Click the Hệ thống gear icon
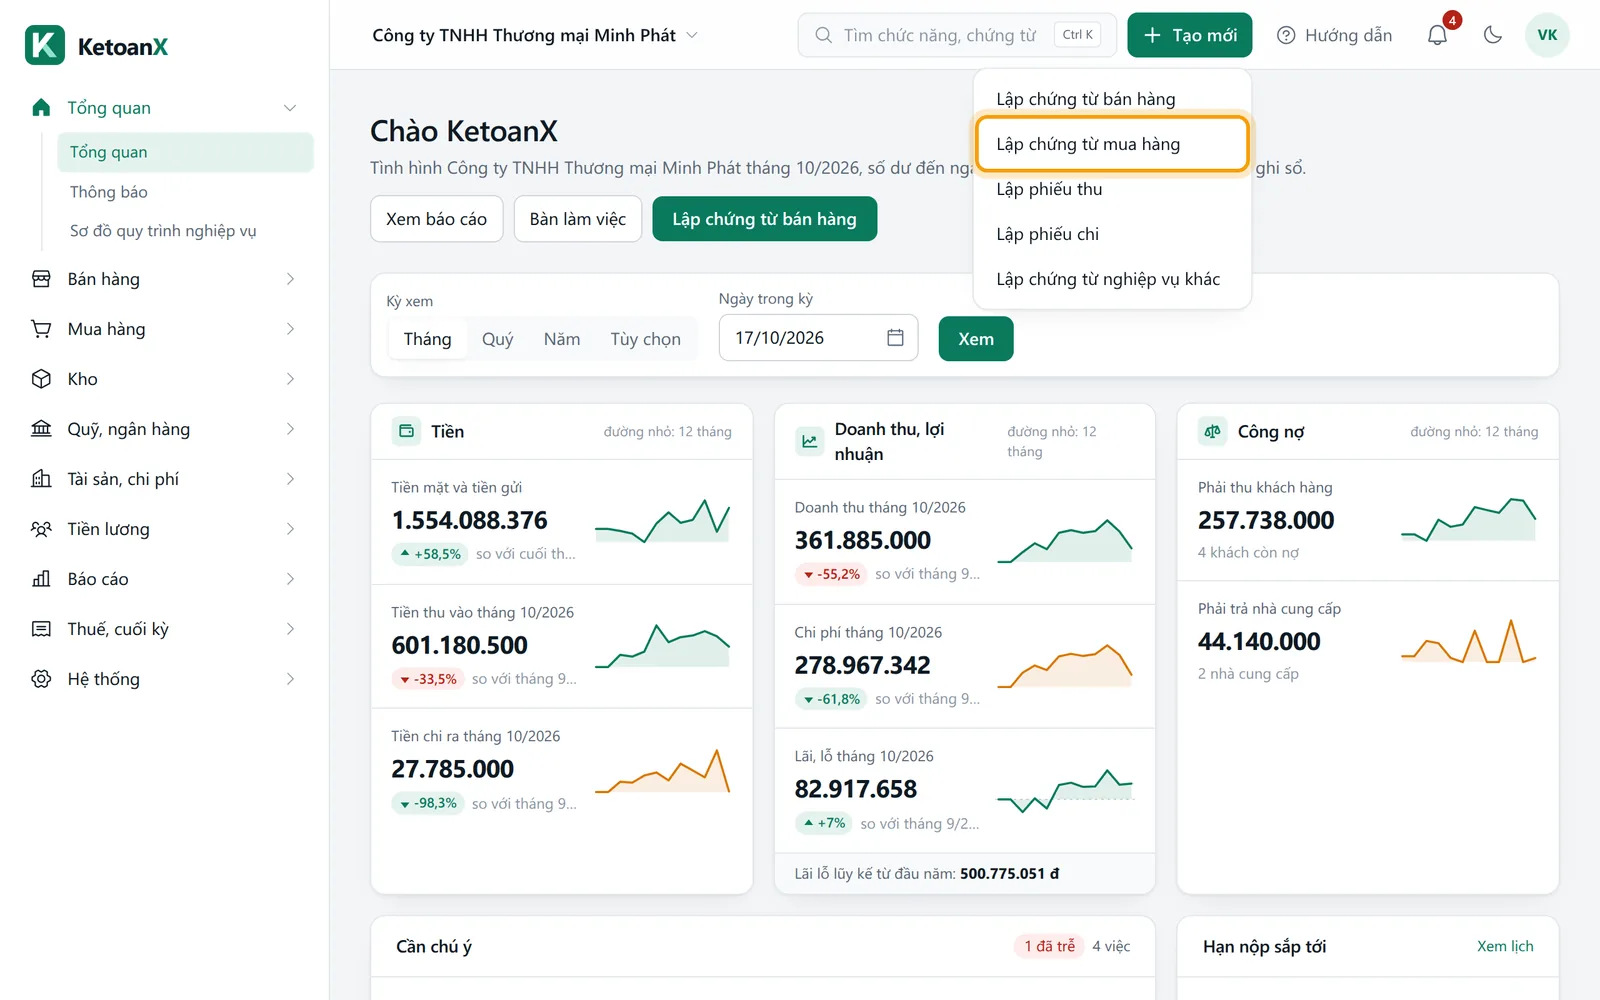 point(41,679)
